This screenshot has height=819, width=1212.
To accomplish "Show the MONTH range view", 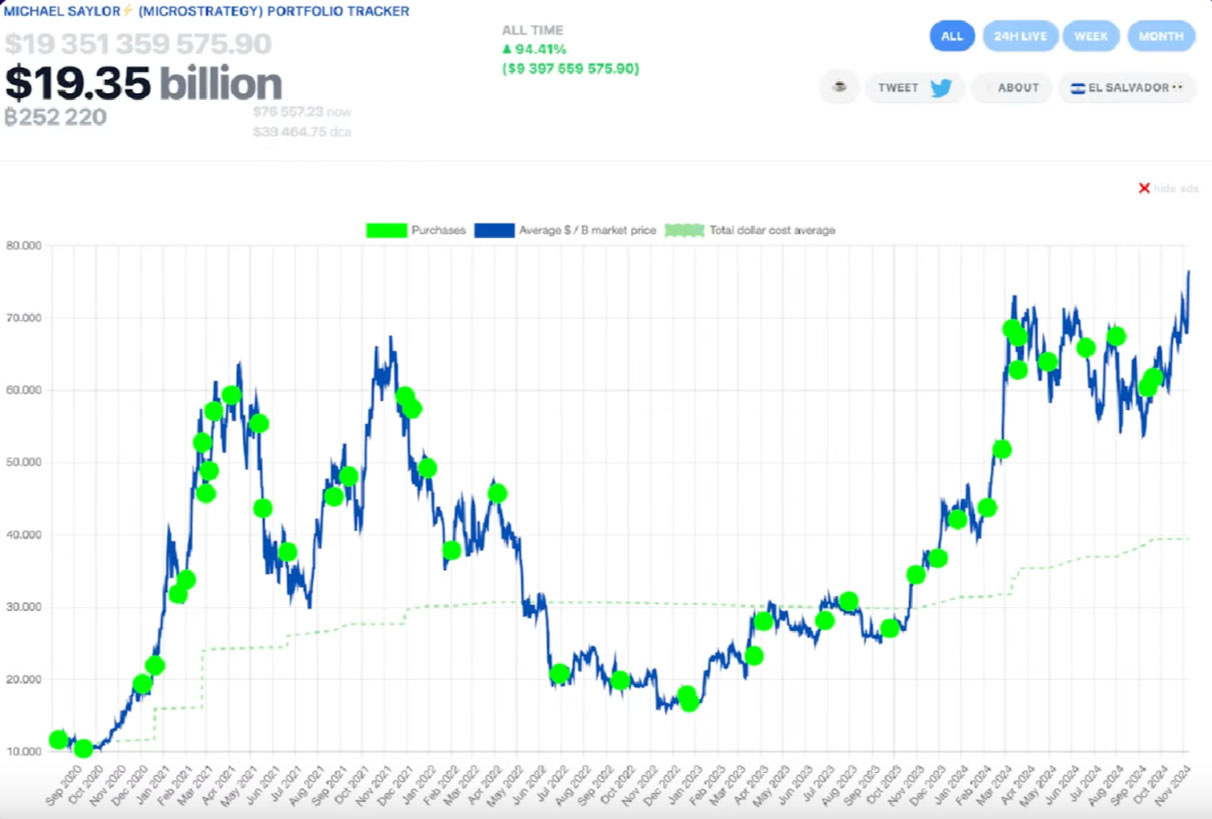I will (x=1161, y=36).
